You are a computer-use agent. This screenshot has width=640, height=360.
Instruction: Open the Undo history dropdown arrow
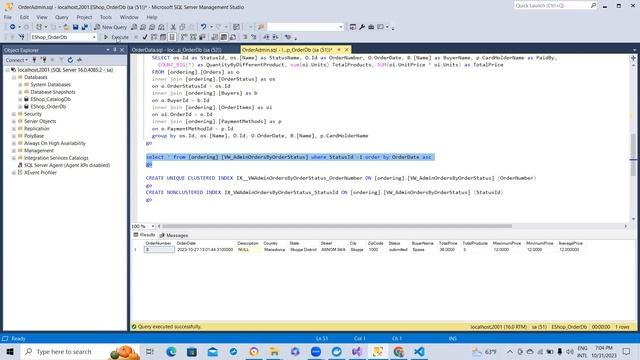(x=211, y=27)
